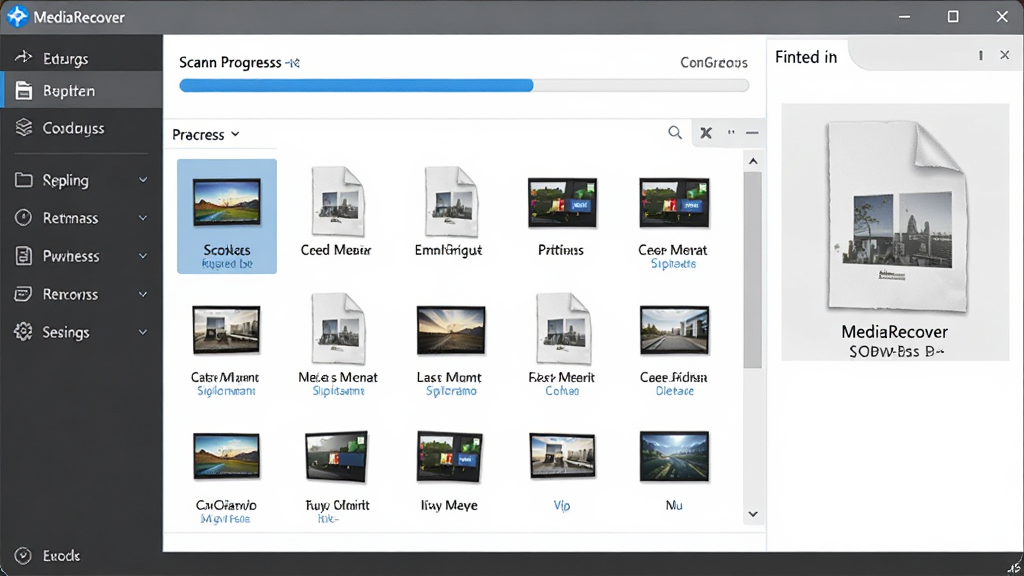Select the Bapiten document icon in sidebar
The height and width of the screenshot is (576, 1024).
(x=24, y=91)
